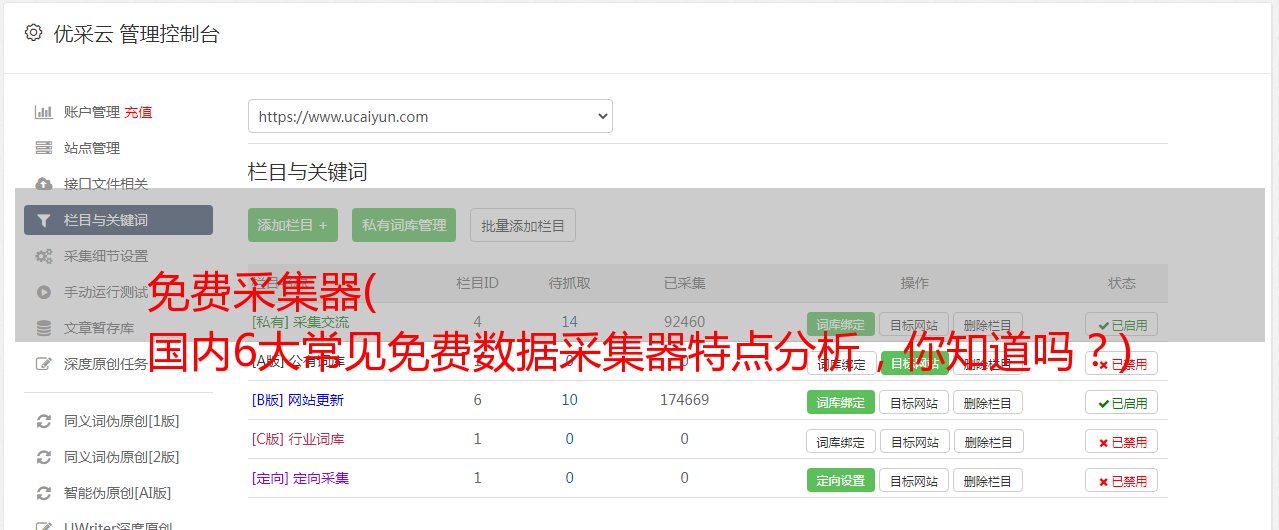Click the filter icon on 栏目与关键词
The height and width of the screenshot is (530, 1279).
(x=43, y=220)
